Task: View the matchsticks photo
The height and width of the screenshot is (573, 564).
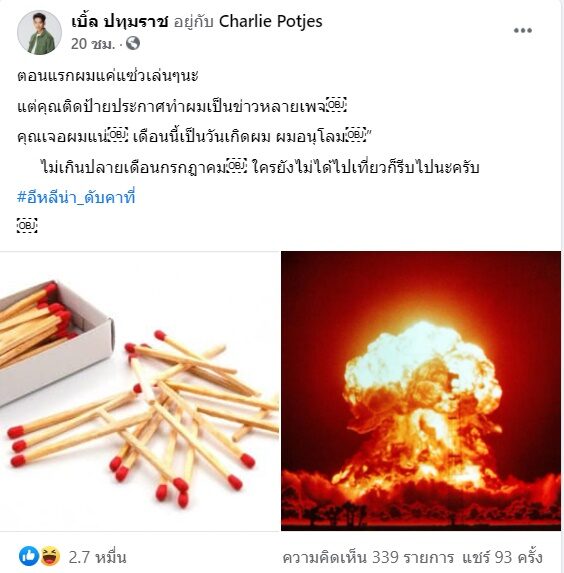Action: [x=139, y=391]
